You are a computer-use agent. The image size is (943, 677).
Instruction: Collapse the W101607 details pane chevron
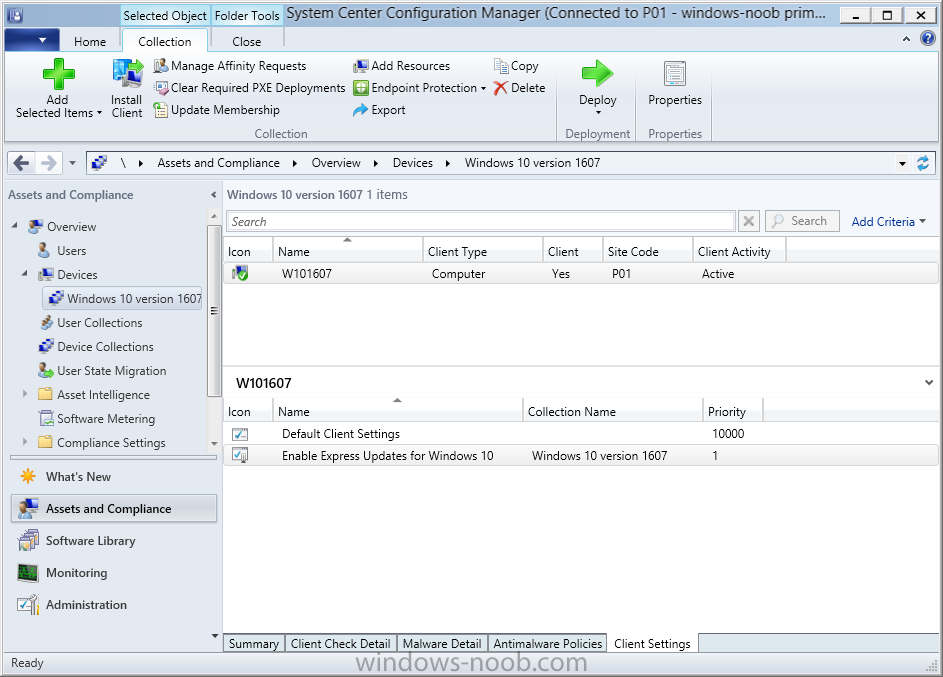pos(929,382)
